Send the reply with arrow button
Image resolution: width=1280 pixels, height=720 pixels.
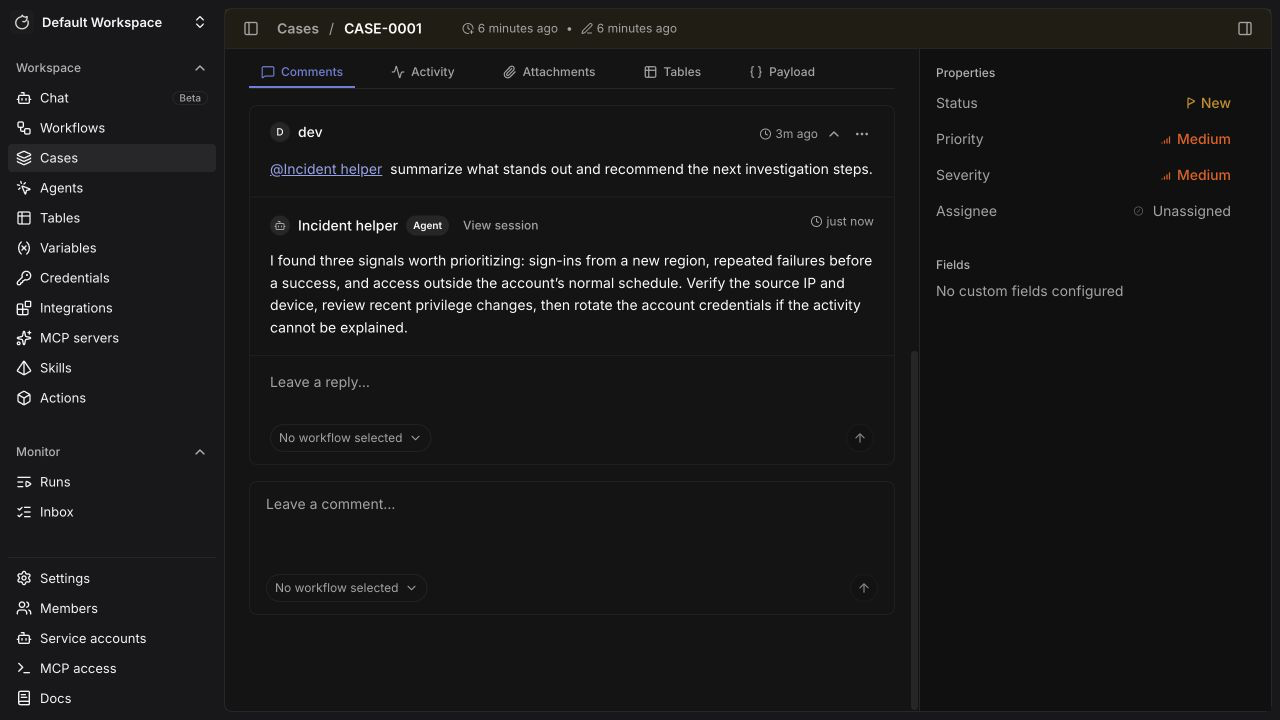pyautogui.click(x=860, y=438)
